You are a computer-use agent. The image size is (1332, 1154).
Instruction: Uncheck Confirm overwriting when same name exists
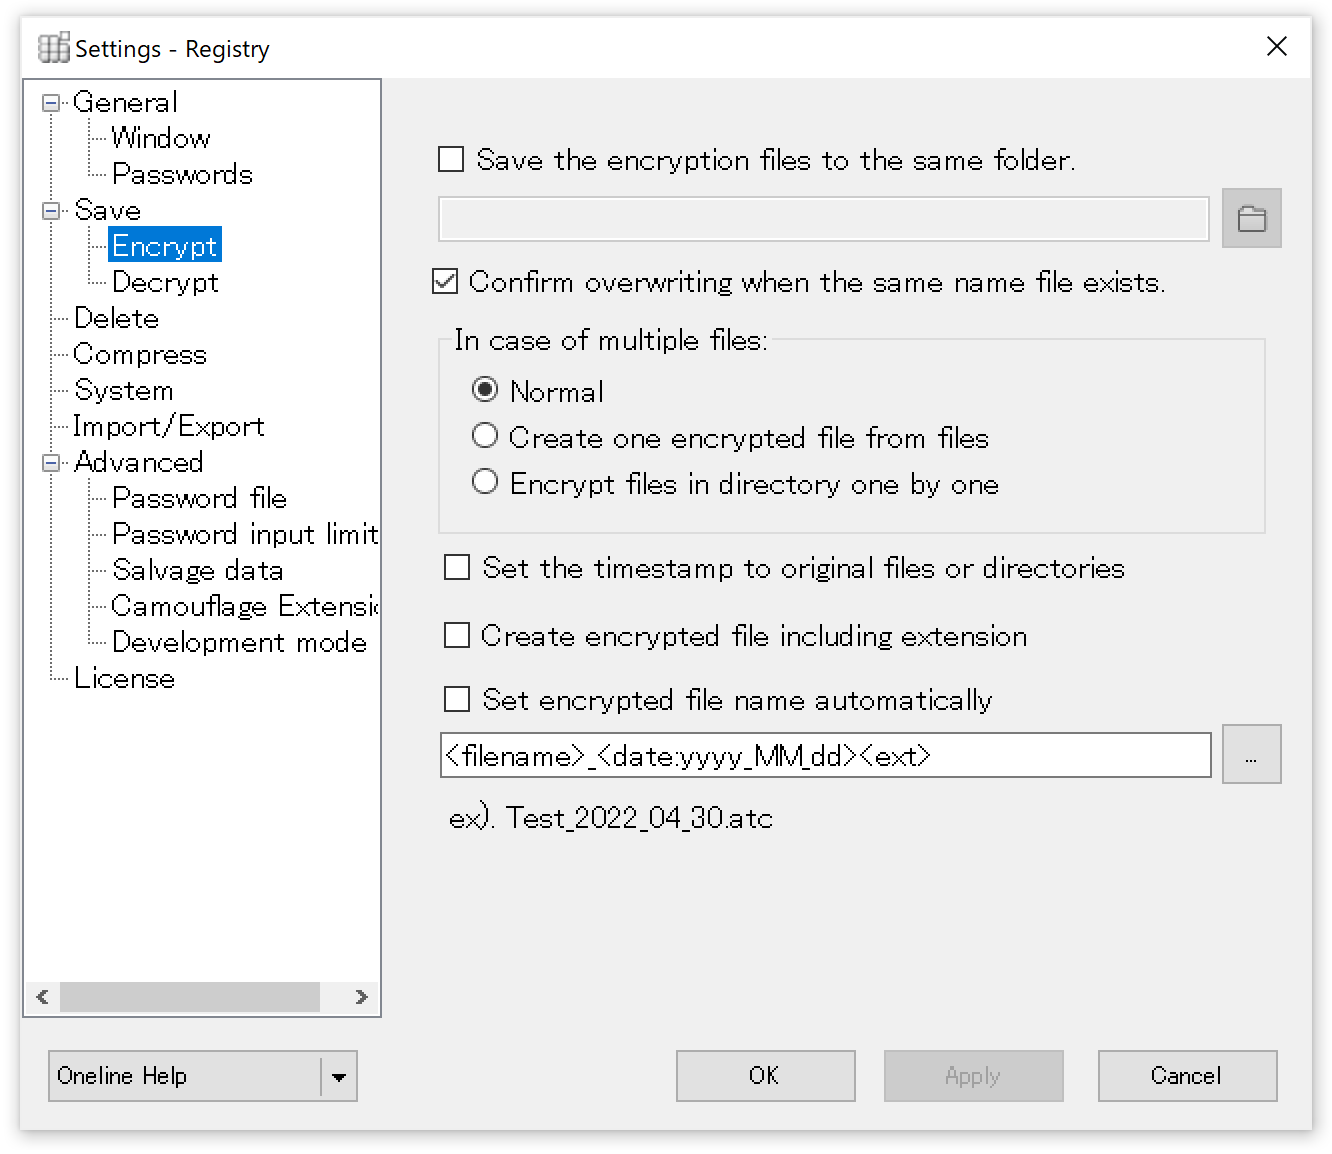tap(446, 282)
